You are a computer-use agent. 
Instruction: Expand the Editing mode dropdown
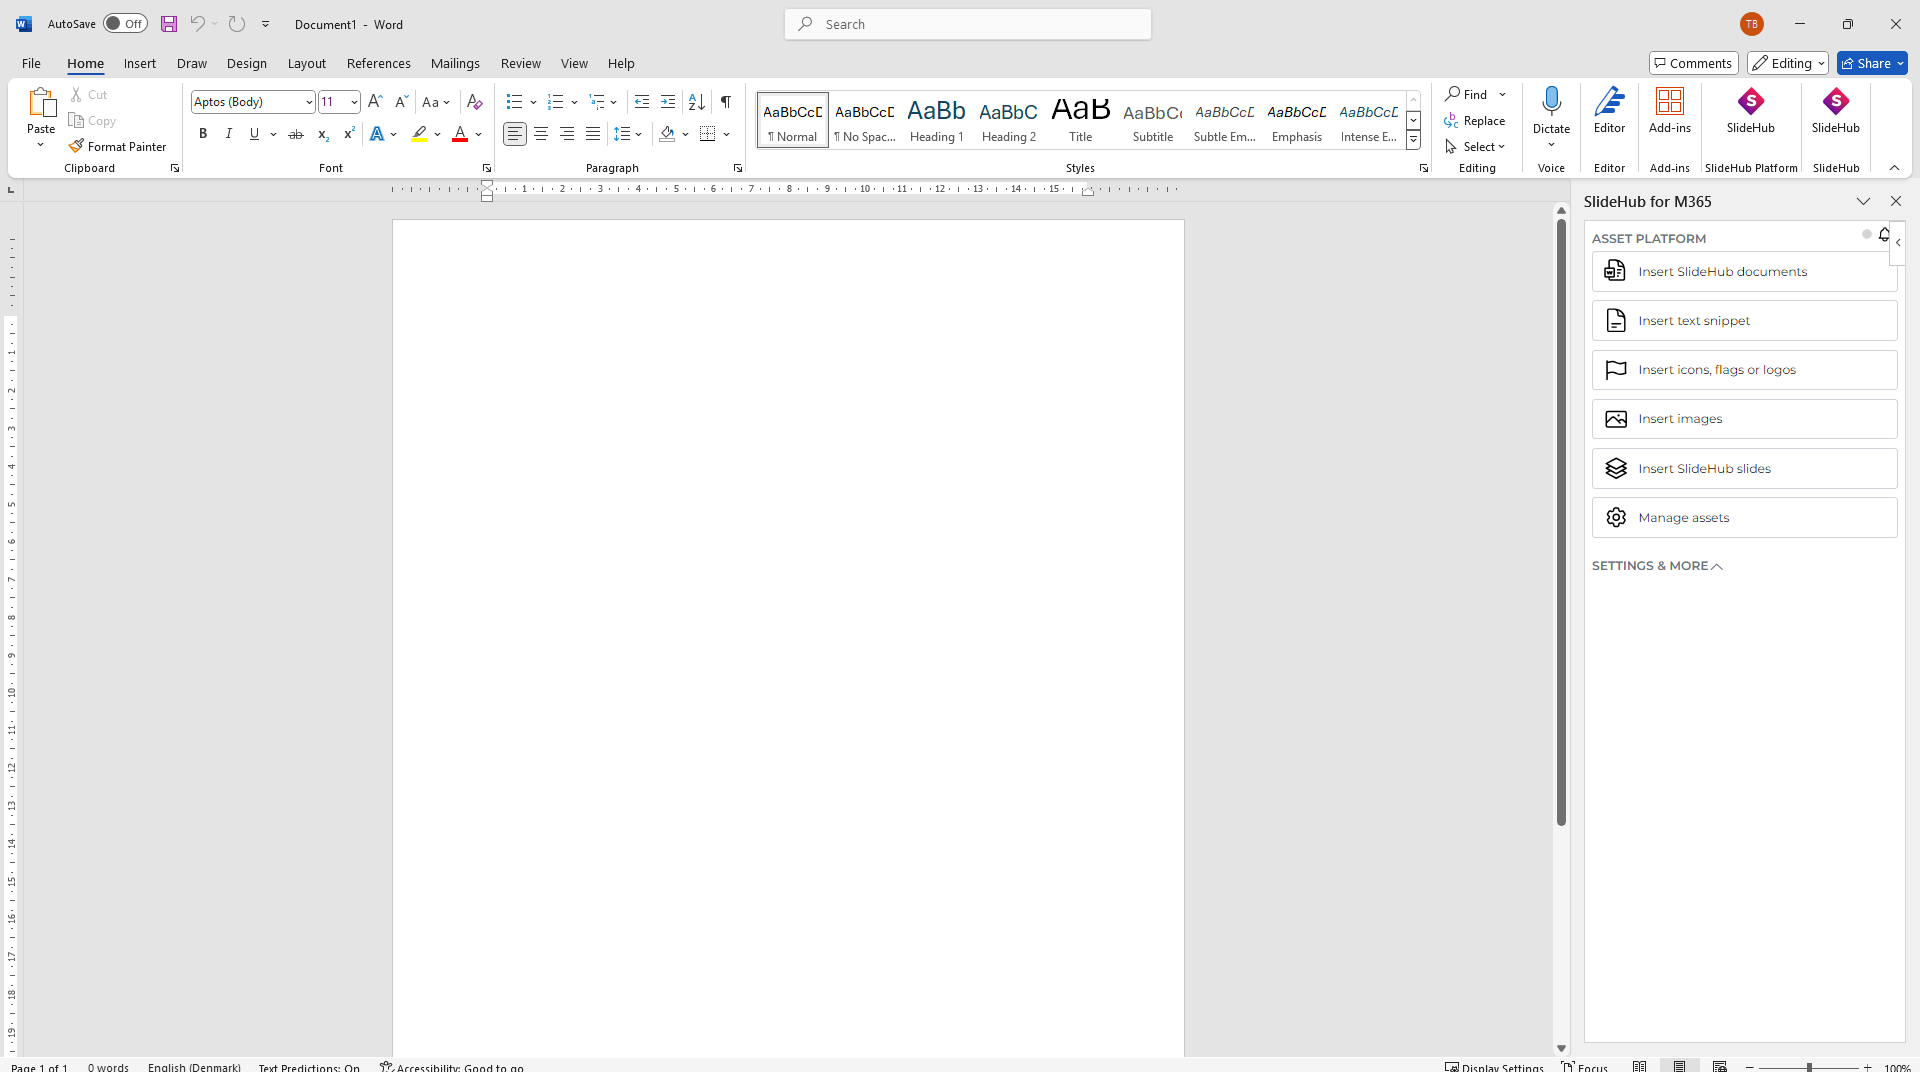[x=1788, y=63]
